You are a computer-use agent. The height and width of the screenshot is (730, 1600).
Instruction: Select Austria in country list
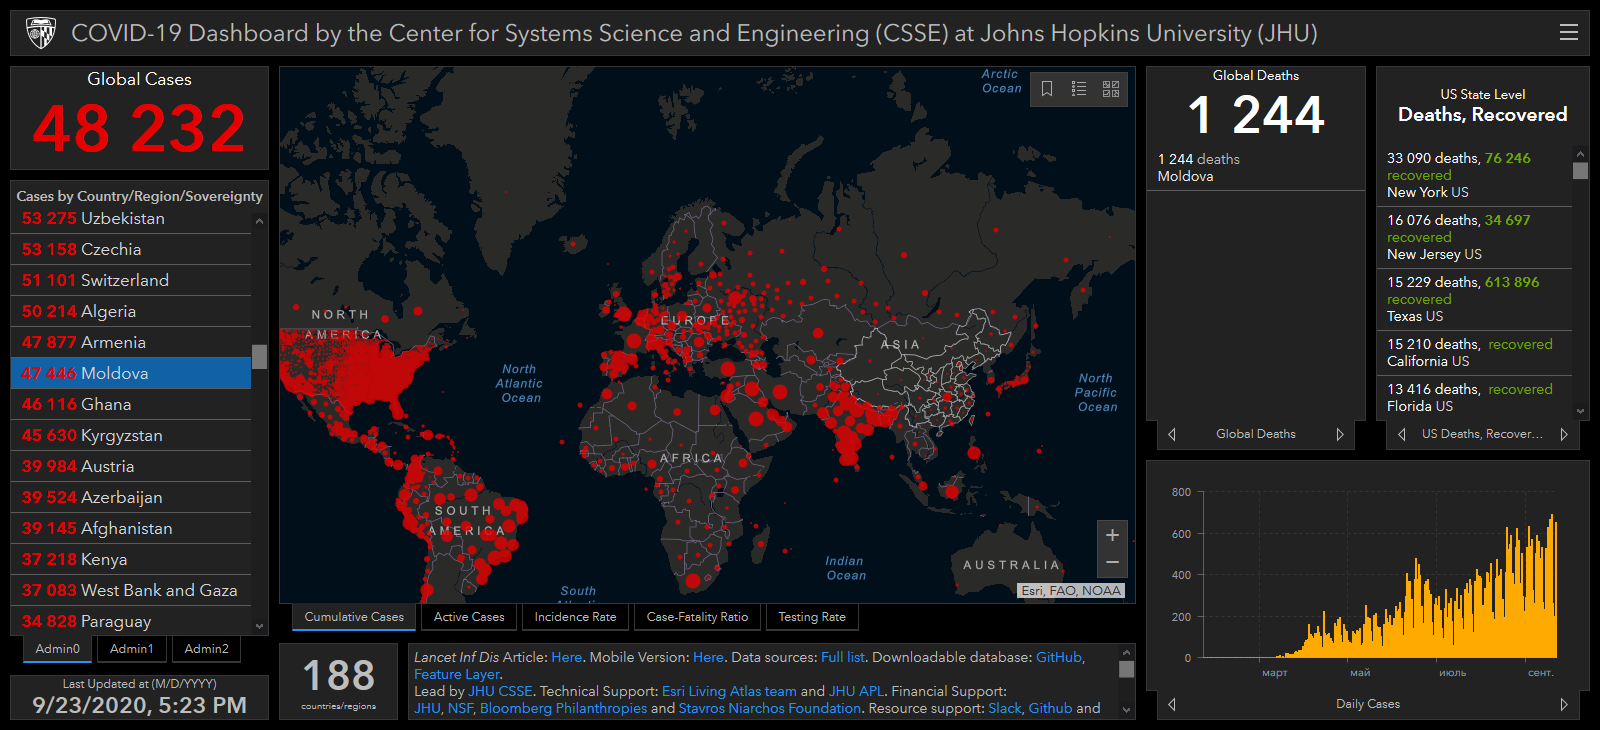tap(131, 466)
